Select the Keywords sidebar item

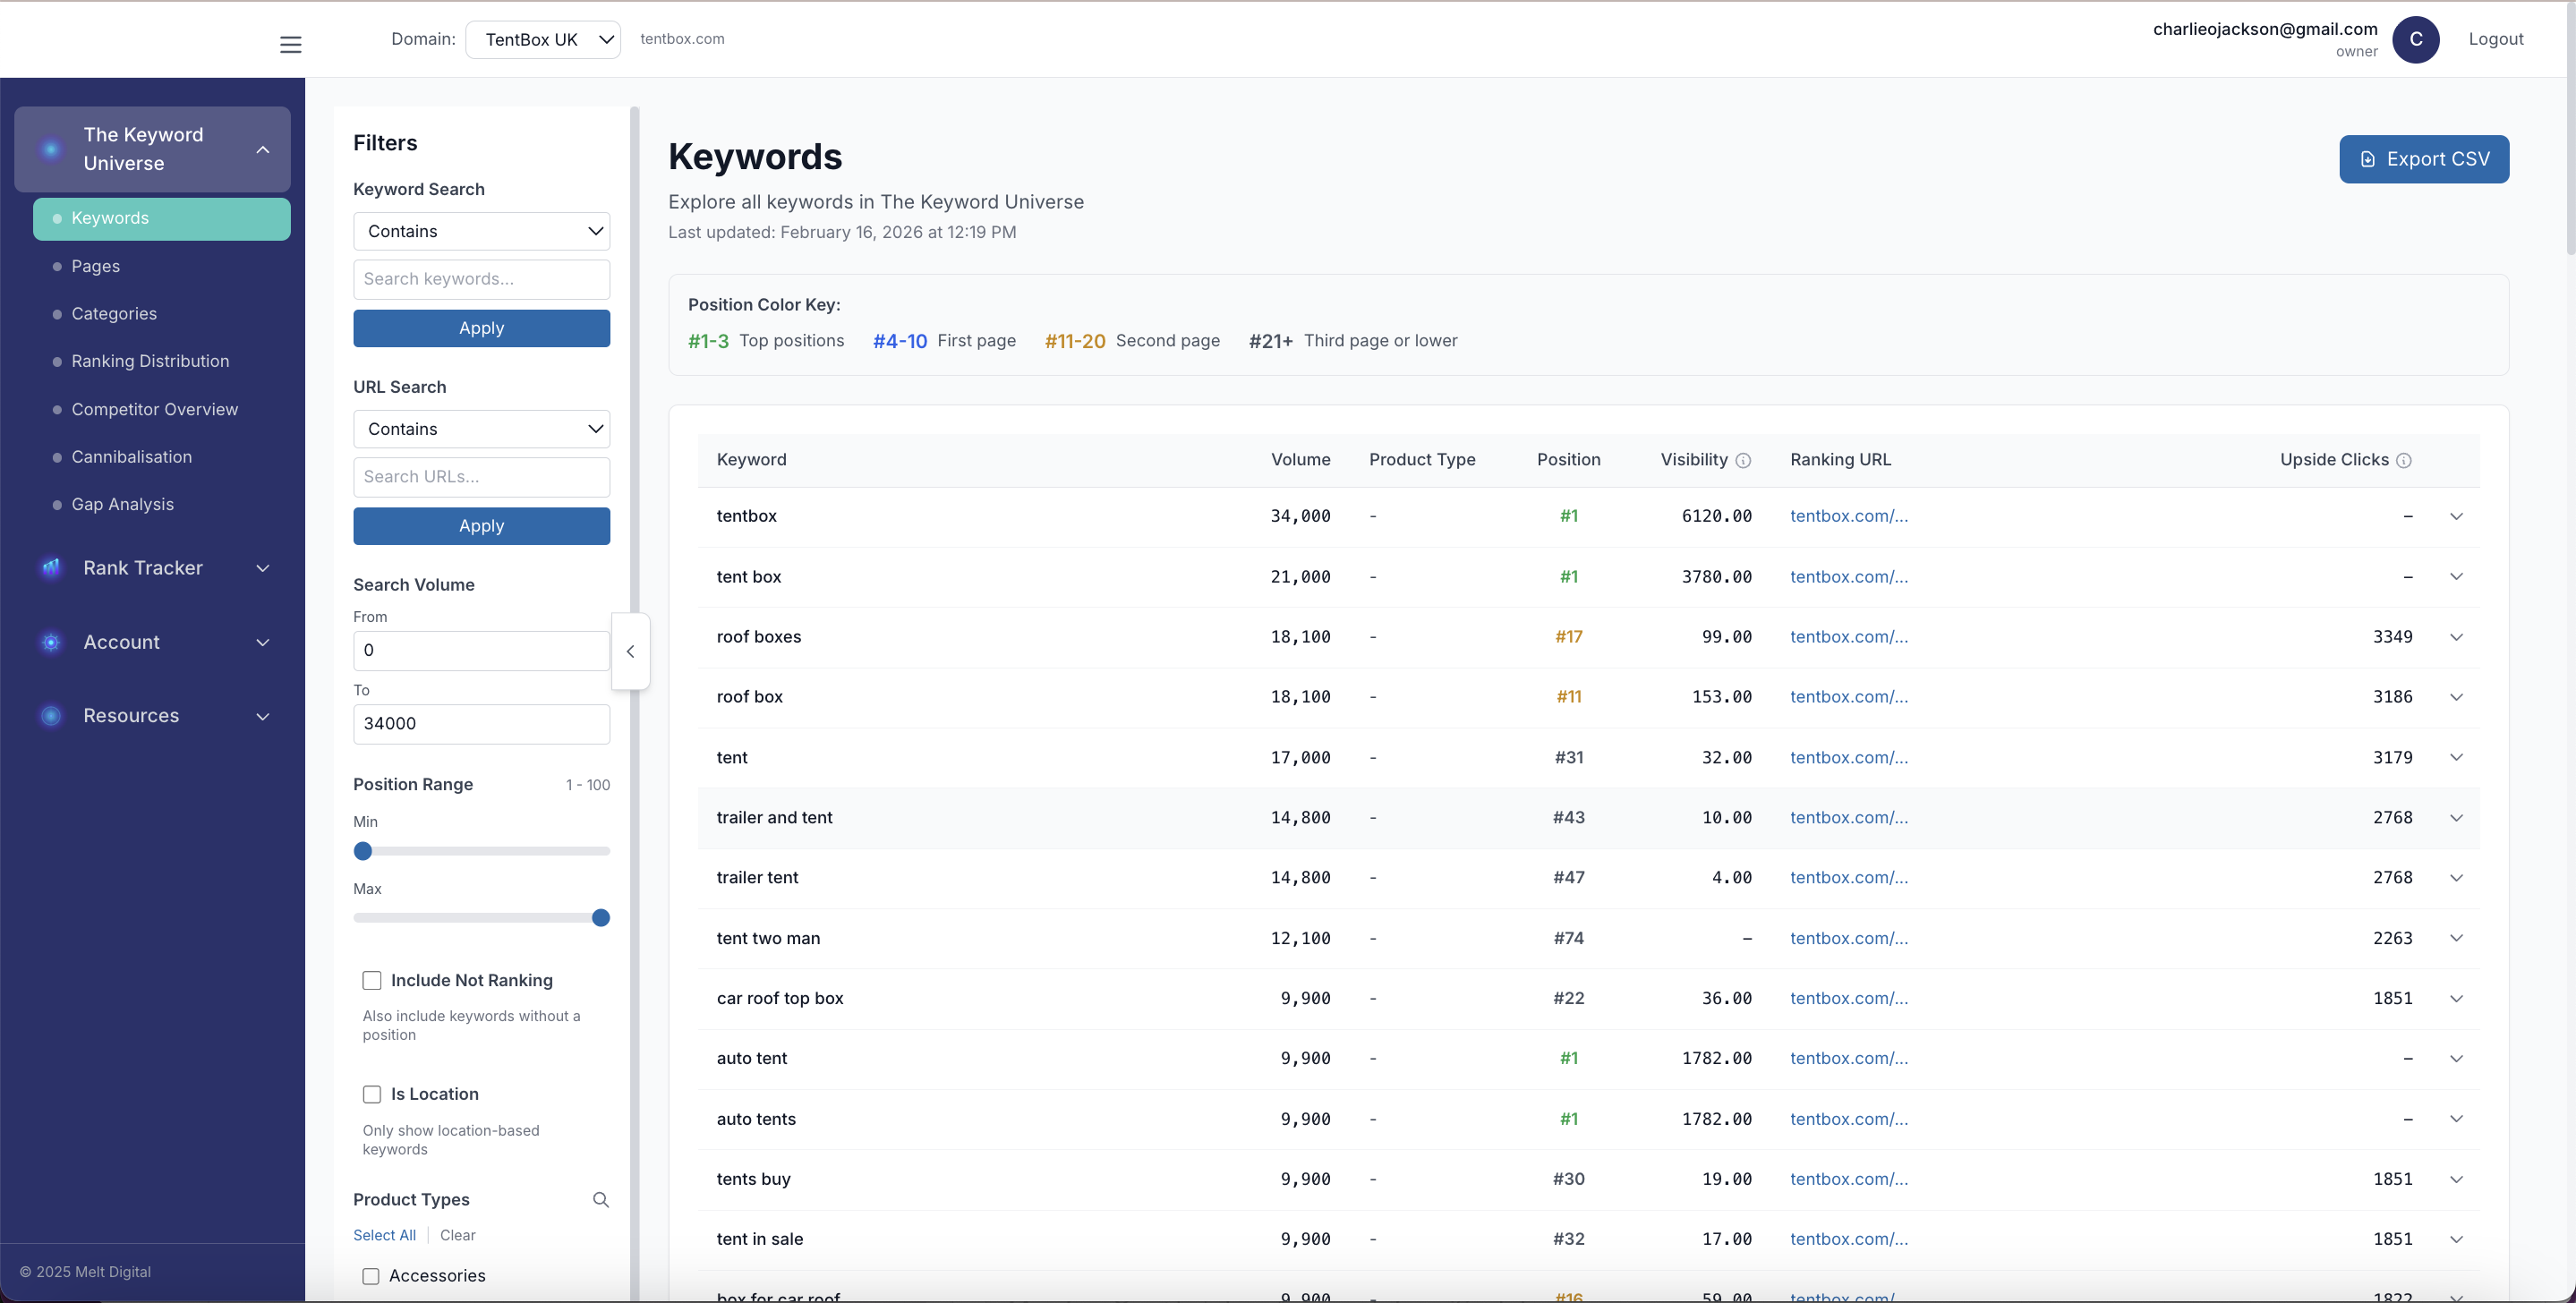(162, 219)
